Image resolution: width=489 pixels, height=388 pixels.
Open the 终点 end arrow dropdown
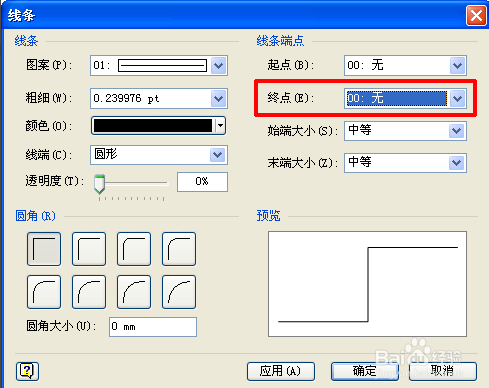click(x=457, y=98)
